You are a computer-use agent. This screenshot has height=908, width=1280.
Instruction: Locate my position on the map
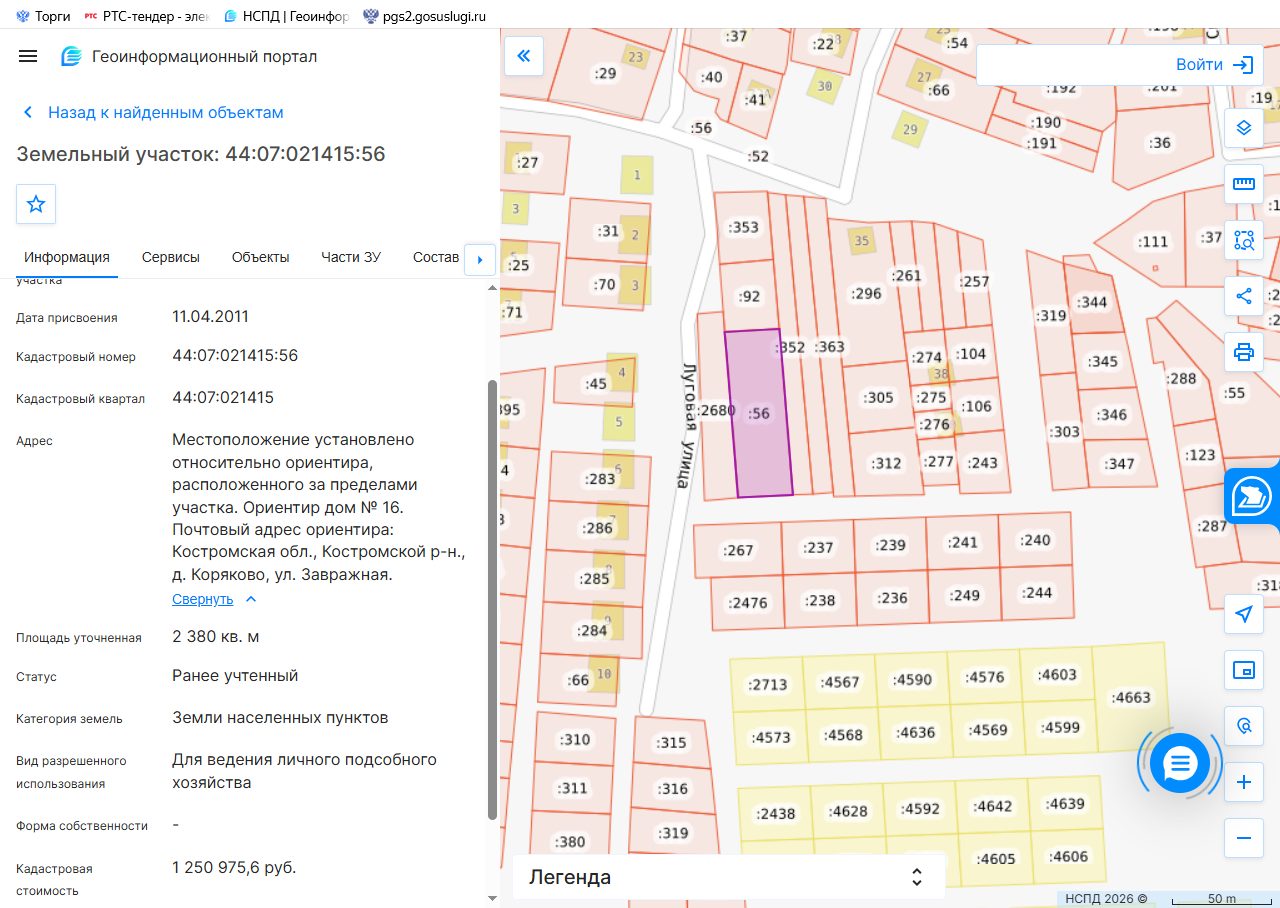coord(1244,614)
